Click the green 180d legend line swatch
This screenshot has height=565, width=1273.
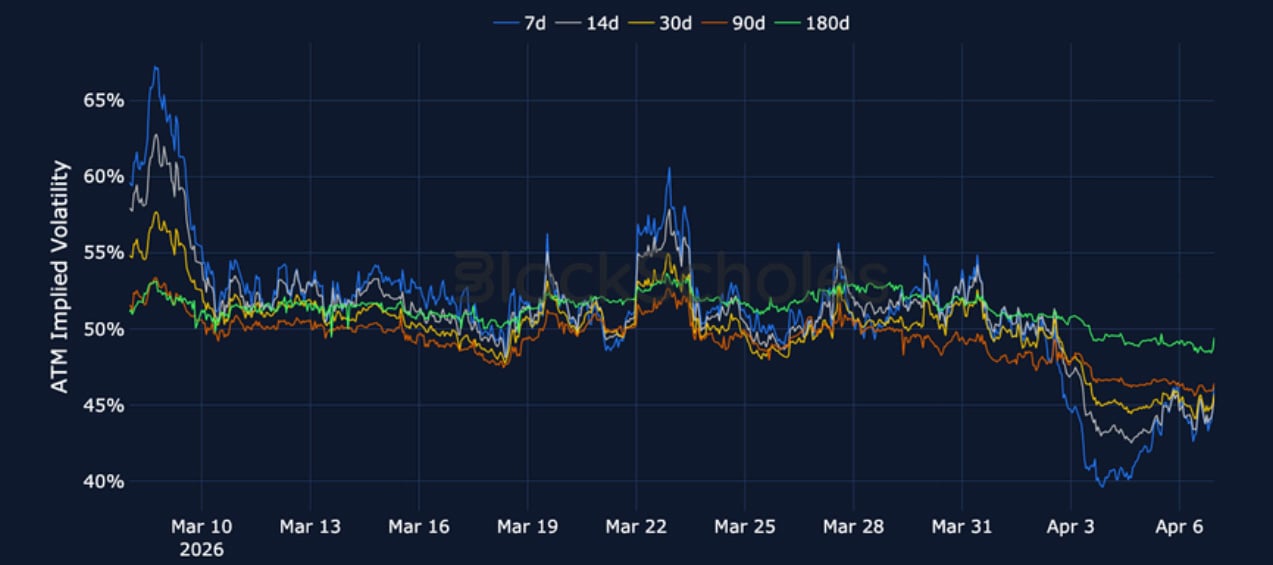click(786, 22)
